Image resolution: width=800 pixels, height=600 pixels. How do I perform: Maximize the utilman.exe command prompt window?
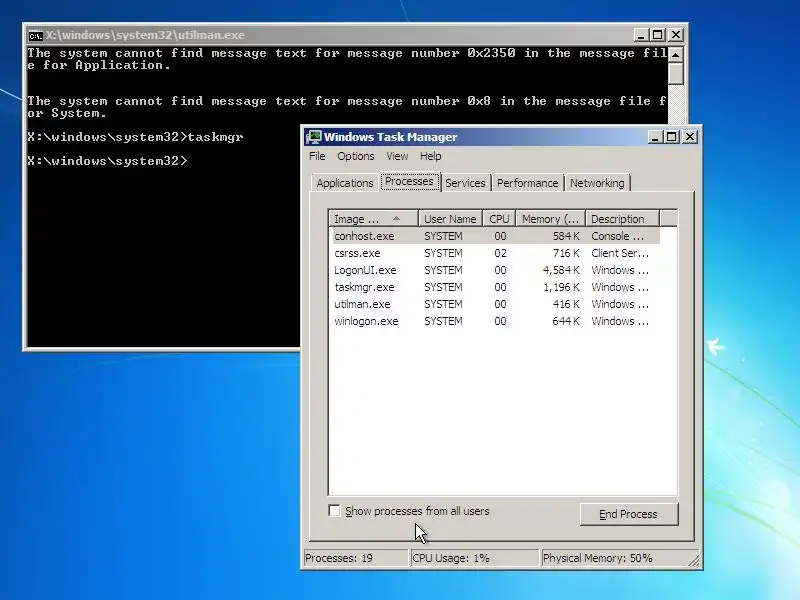point(658,35)
